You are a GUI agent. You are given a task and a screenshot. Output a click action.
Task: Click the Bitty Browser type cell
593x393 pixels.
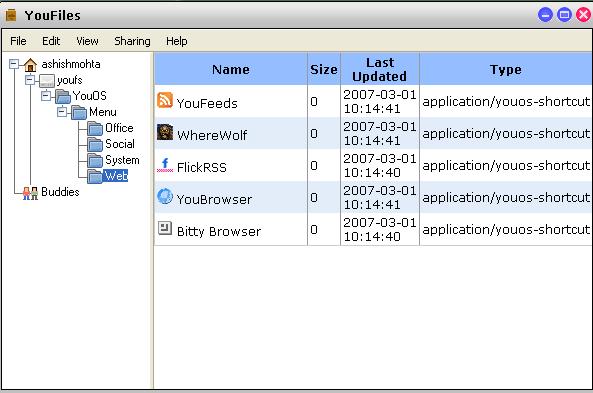506,230
